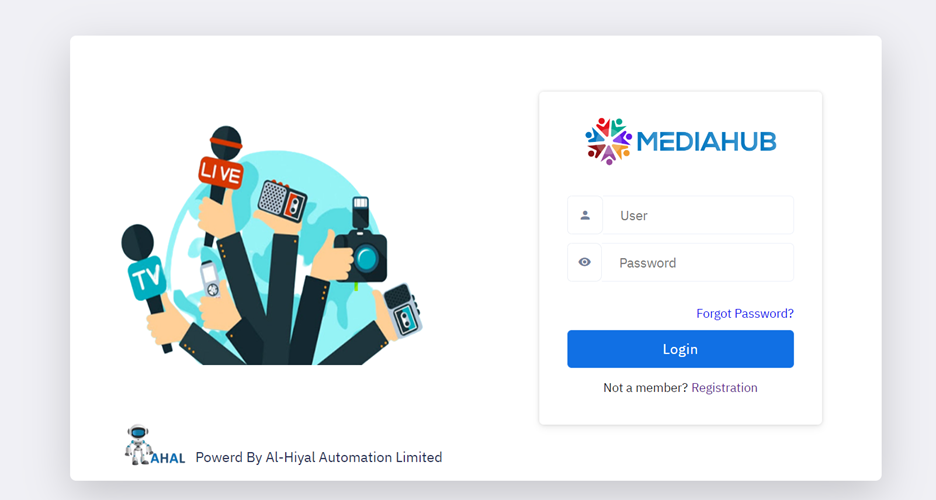
Task: Focus the User input field
Action: point(698,215)
